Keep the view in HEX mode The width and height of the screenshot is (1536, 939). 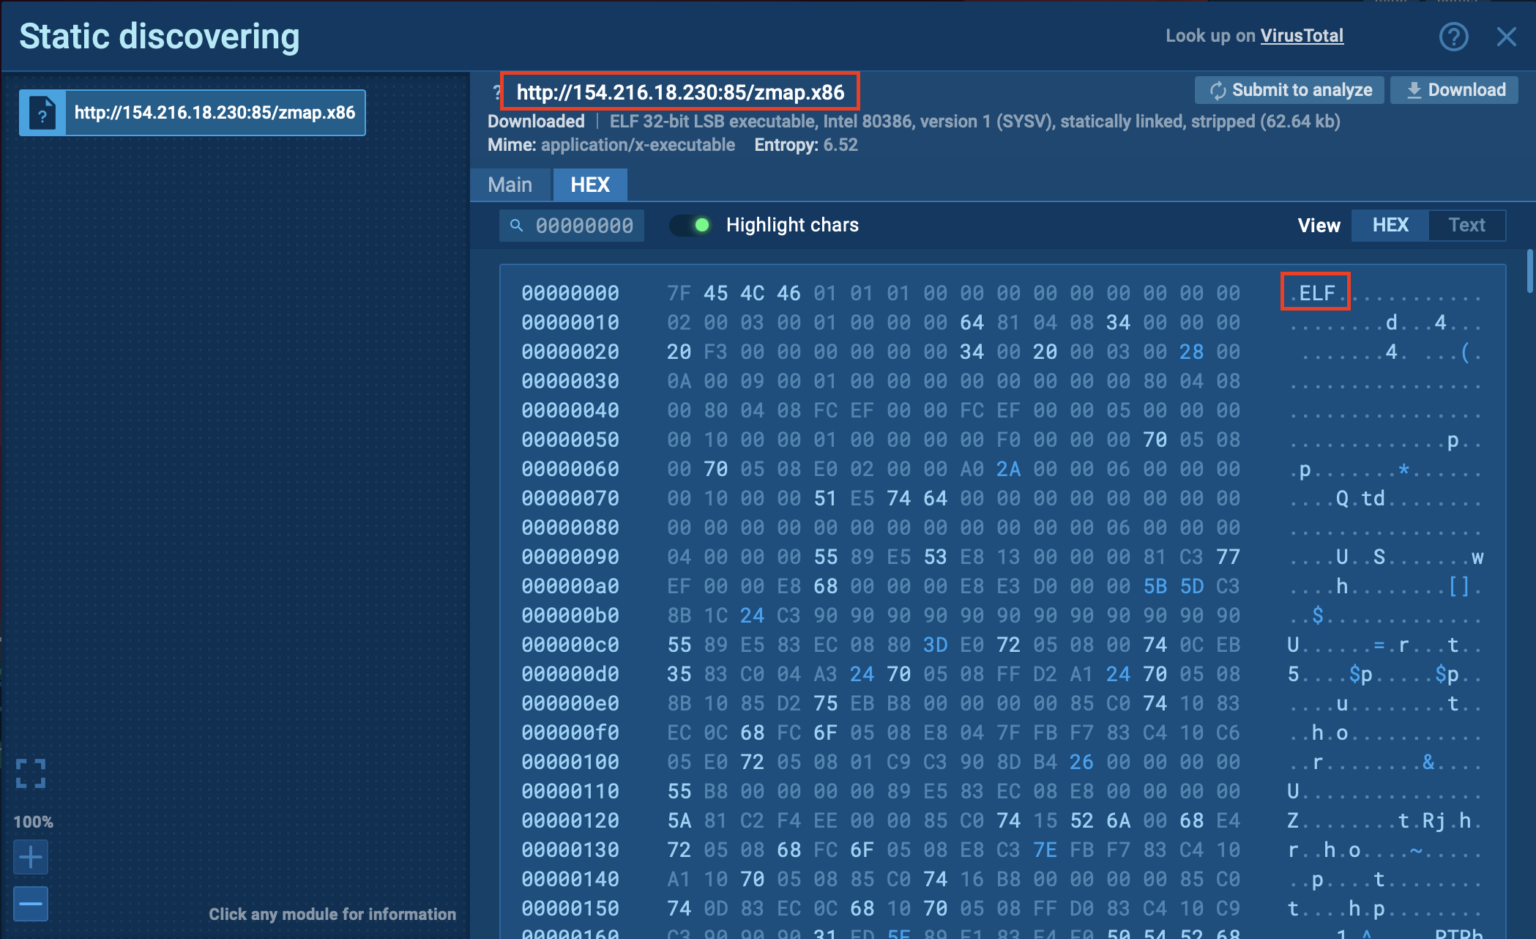(1391, 224)
